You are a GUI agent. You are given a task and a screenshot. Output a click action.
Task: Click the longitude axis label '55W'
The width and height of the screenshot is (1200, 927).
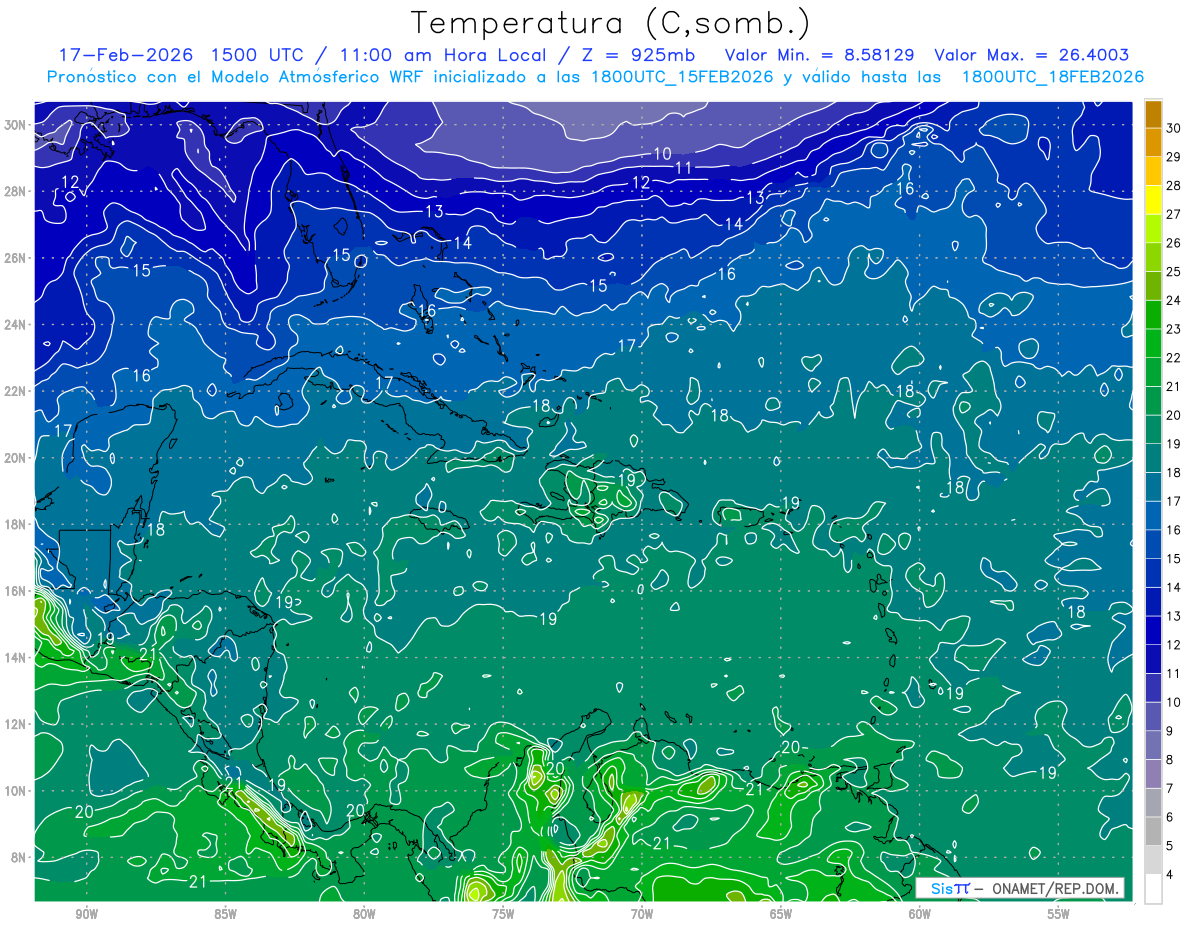1059,914
